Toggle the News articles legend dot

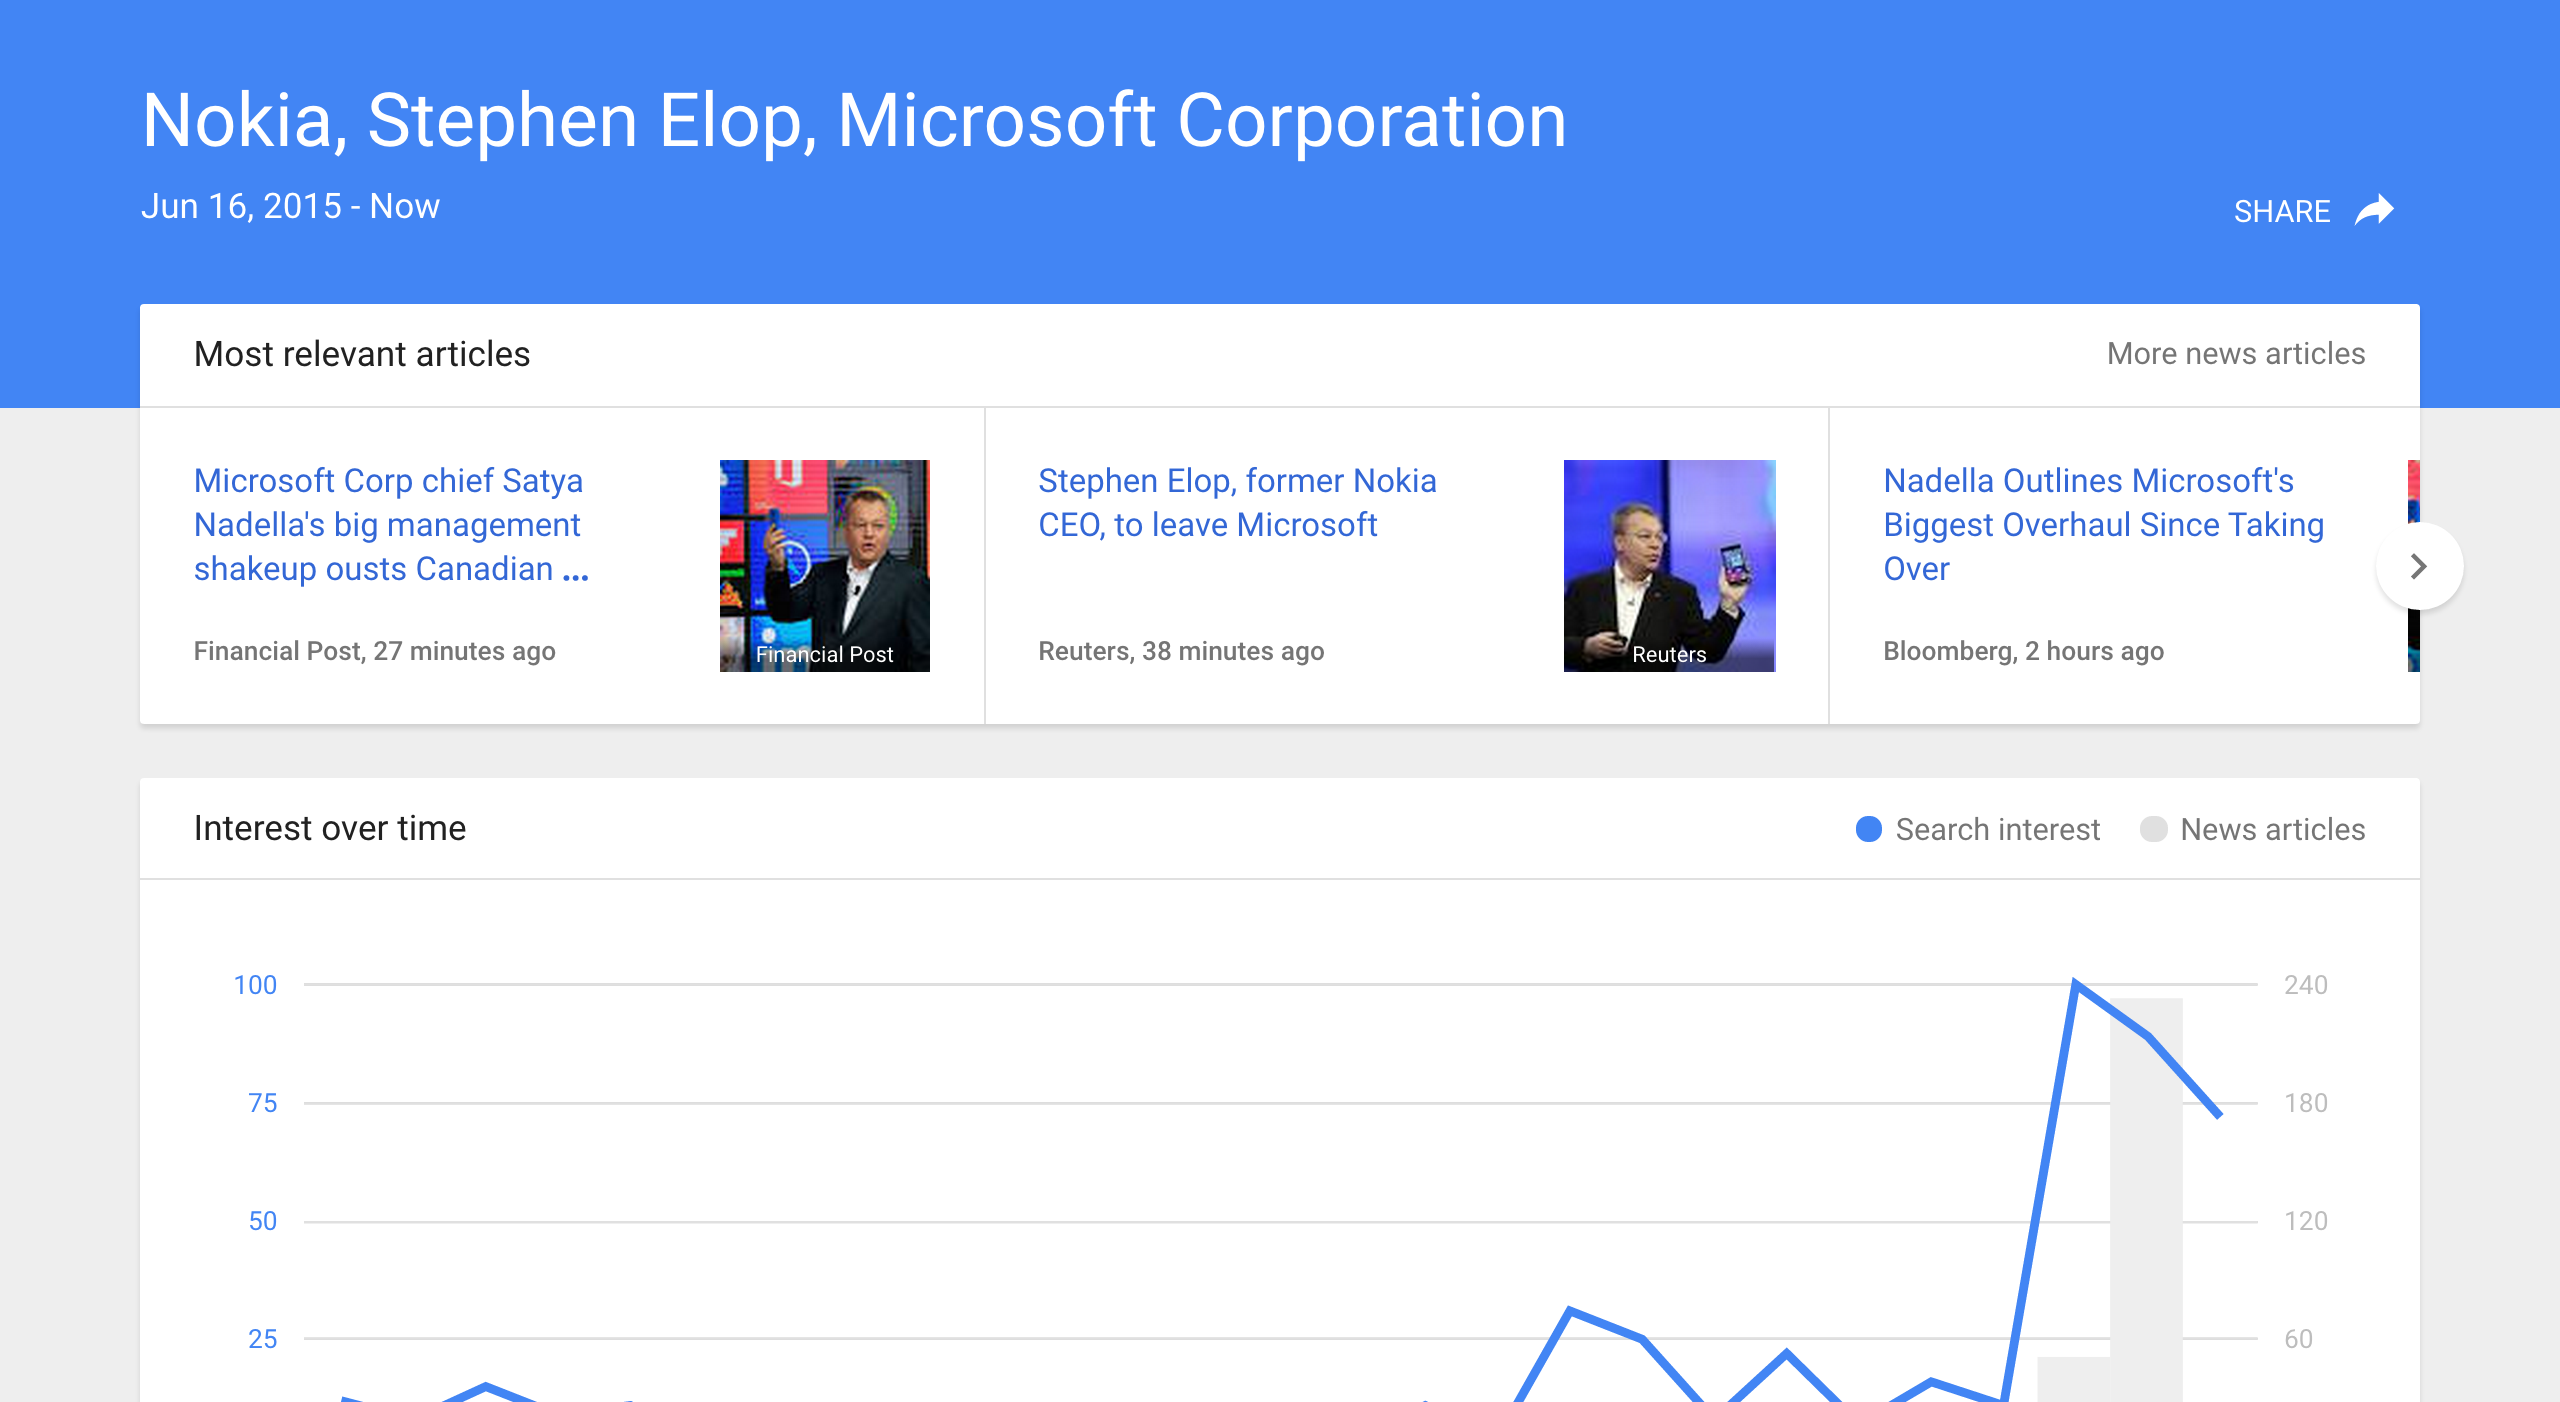coord(2153,829)
